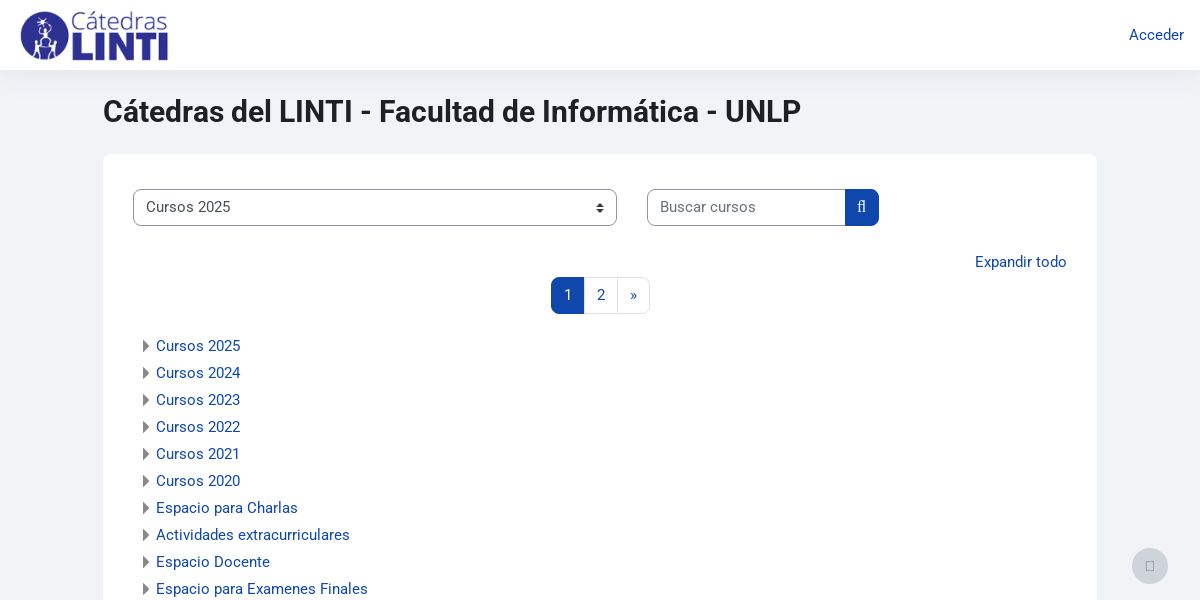Click the Cátedras LINTI logo

click(94, 36)
